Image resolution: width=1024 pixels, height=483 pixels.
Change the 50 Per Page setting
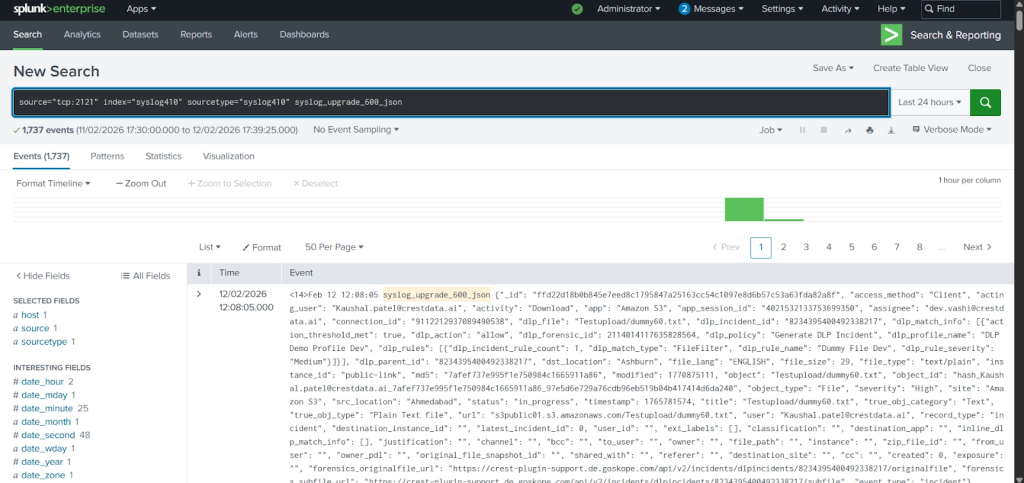[334, 247]
